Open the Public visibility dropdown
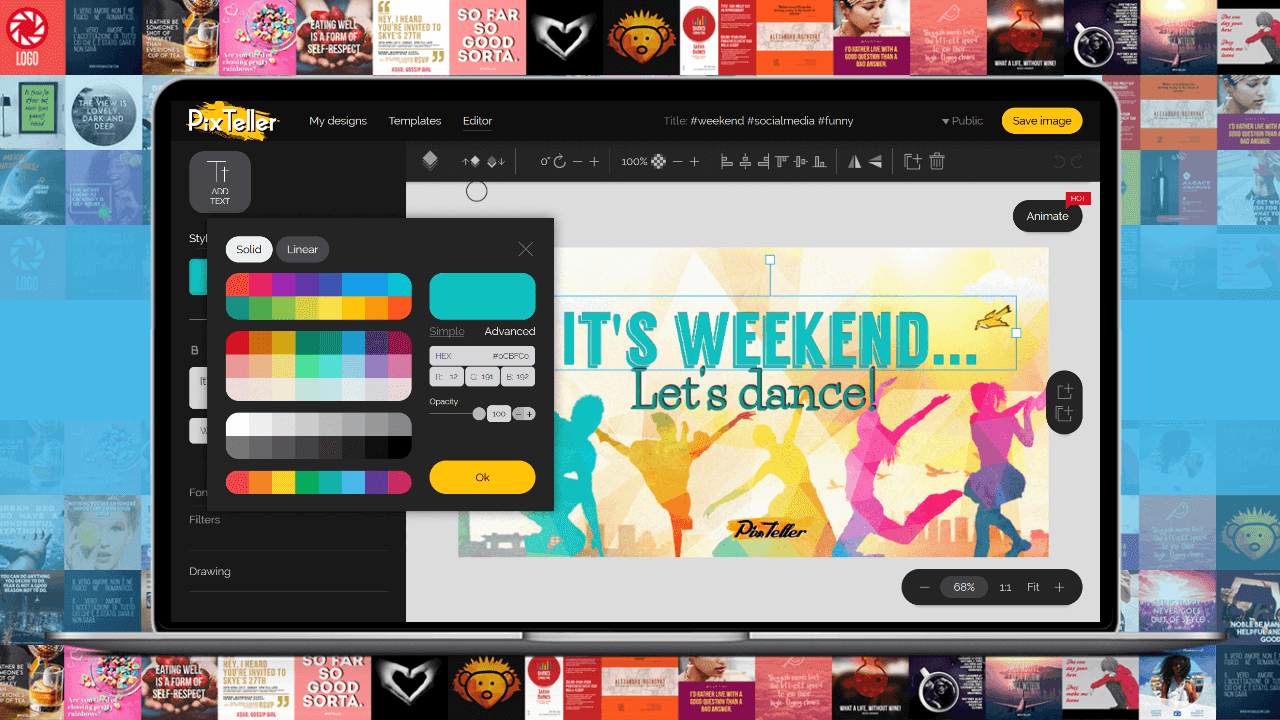Image resolution: width=1280 pixels, height=720 pixels. coord(962,121)
